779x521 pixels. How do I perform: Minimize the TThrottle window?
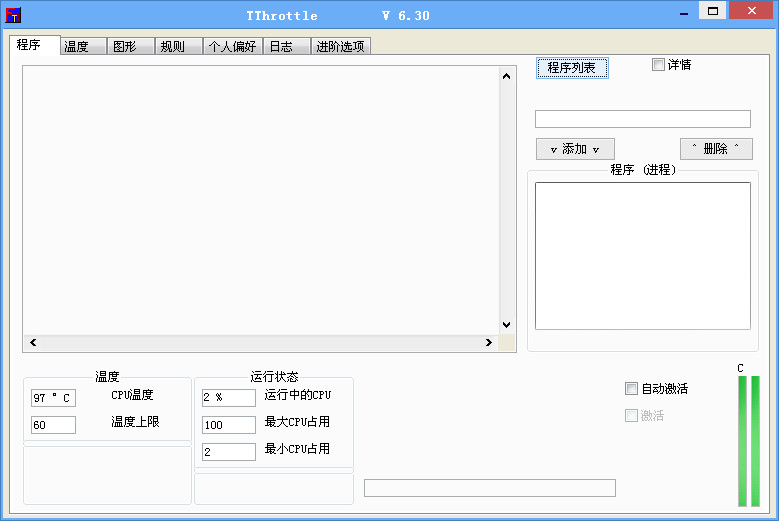(684, 13)
